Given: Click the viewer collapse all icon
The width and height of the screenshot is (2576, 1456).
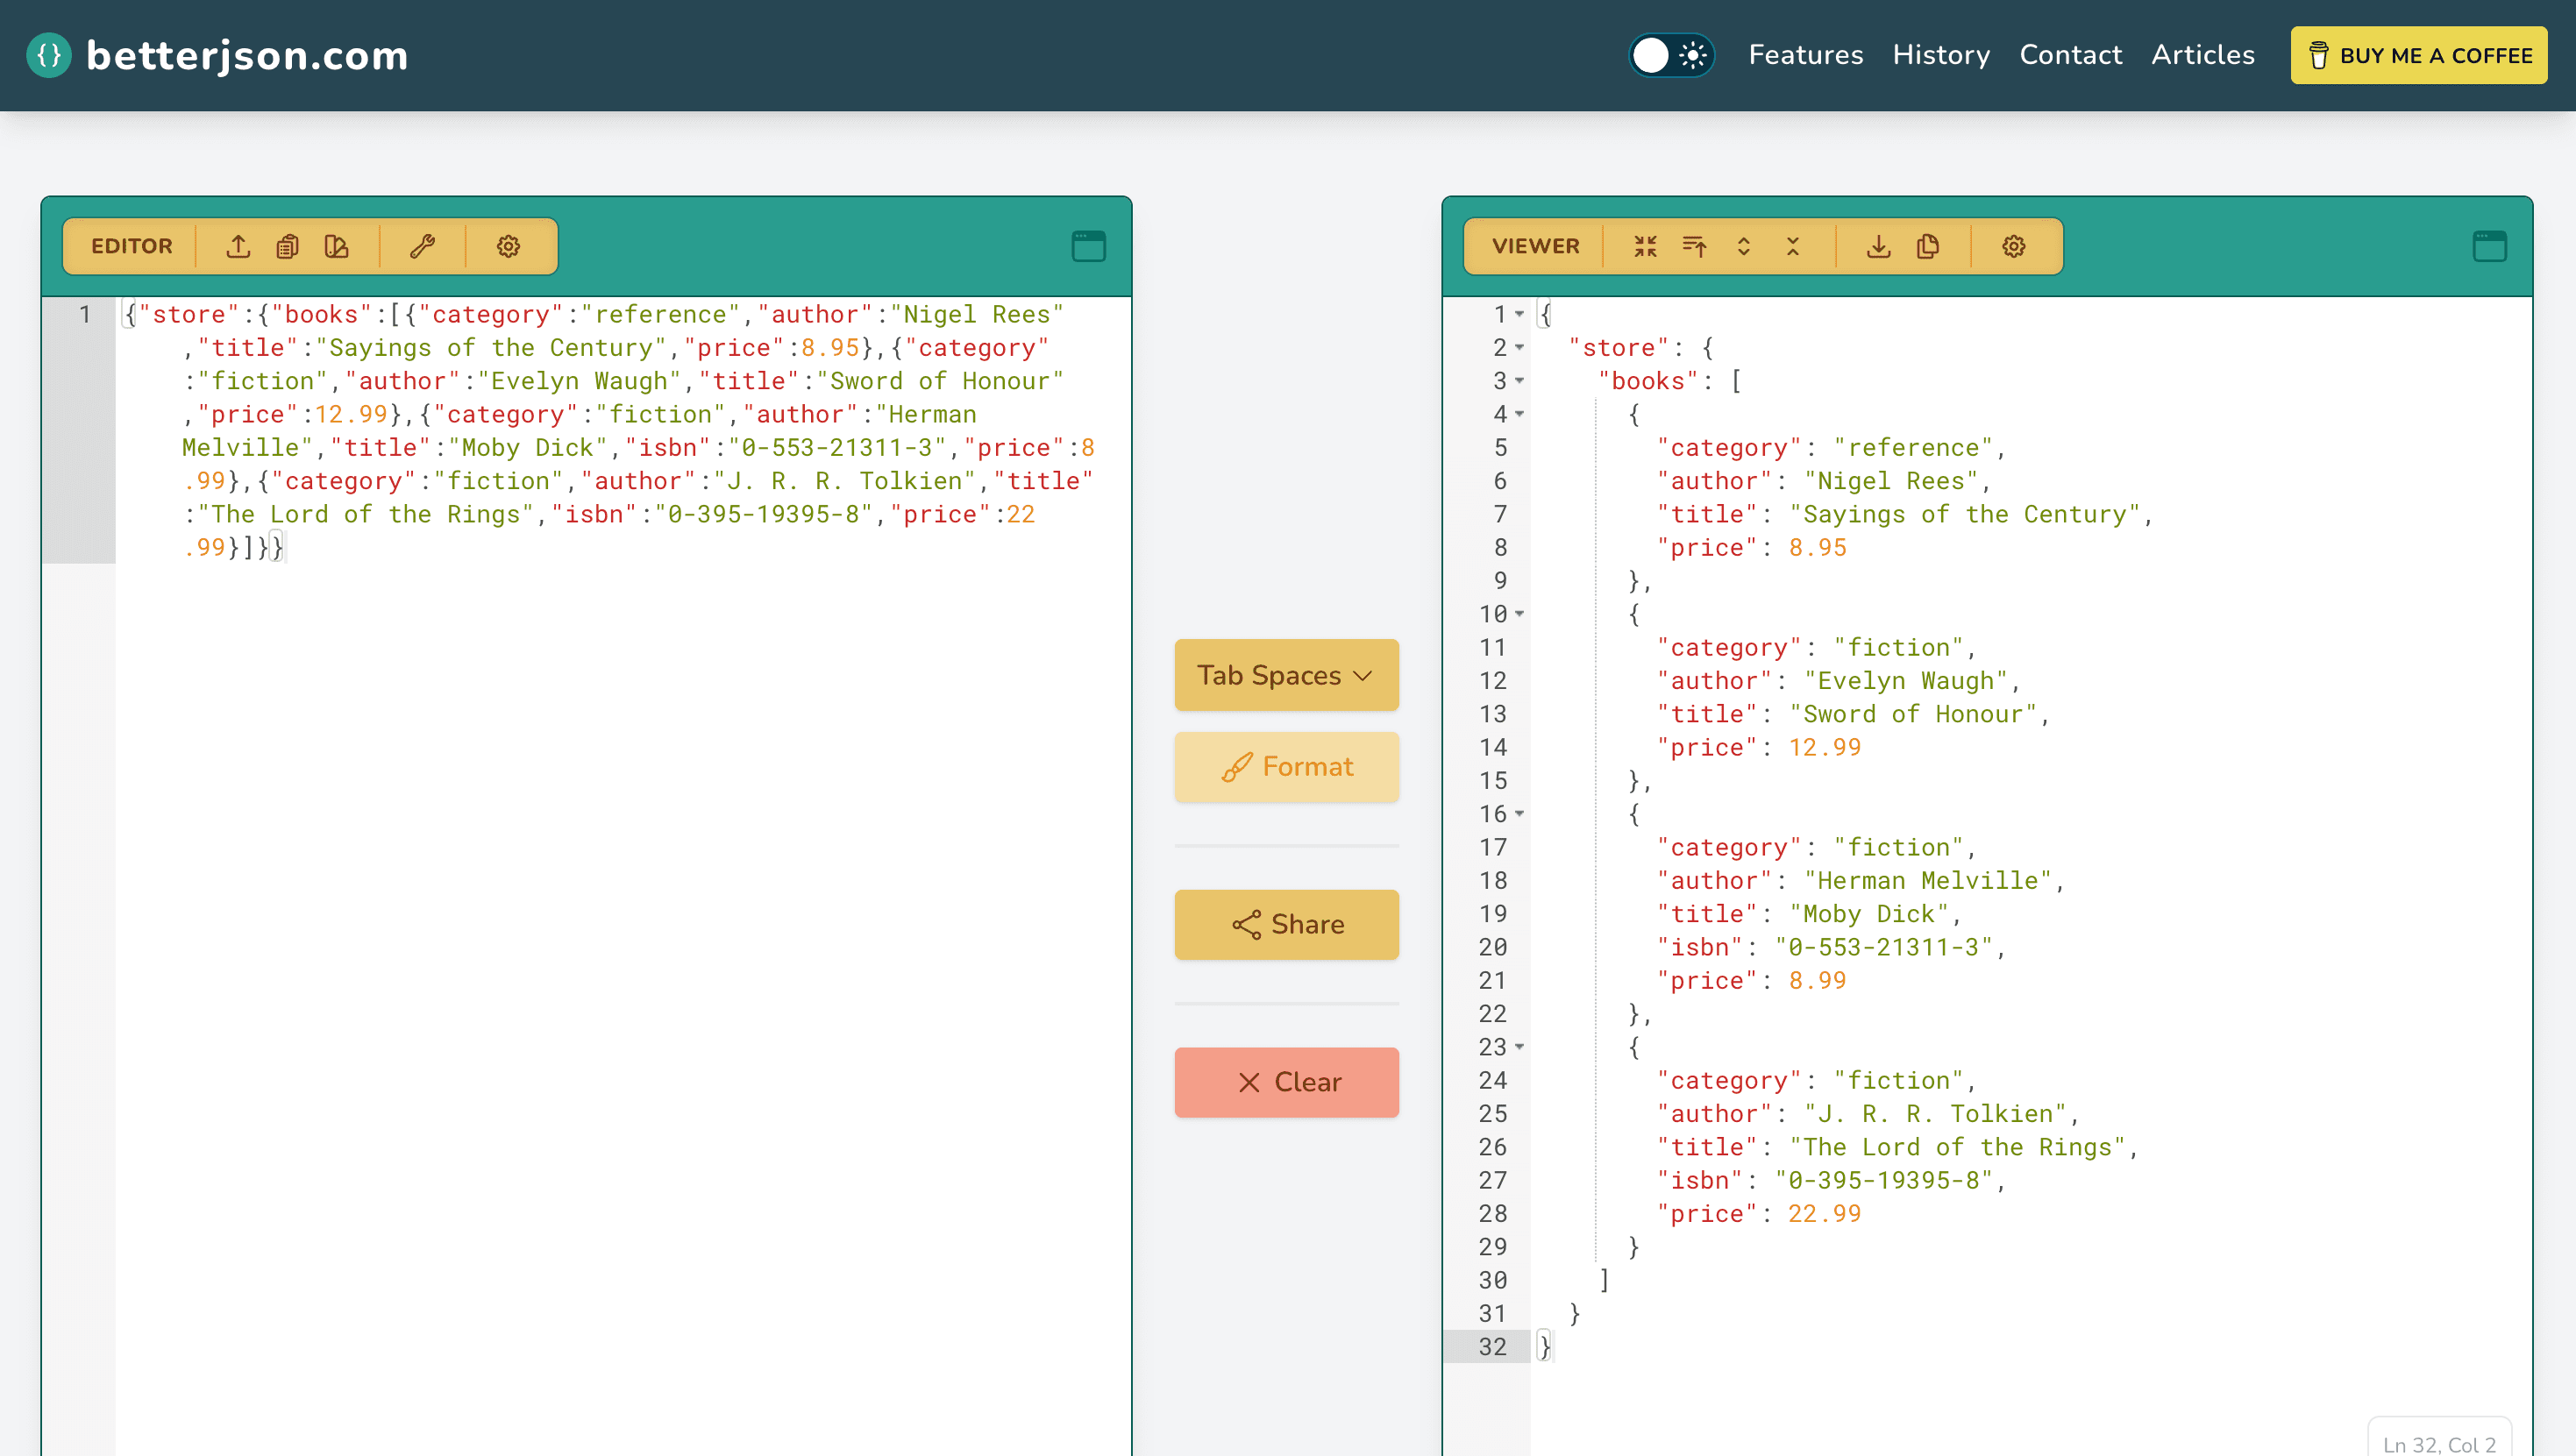Looking at the screenshot, I should coord(1792,246).
